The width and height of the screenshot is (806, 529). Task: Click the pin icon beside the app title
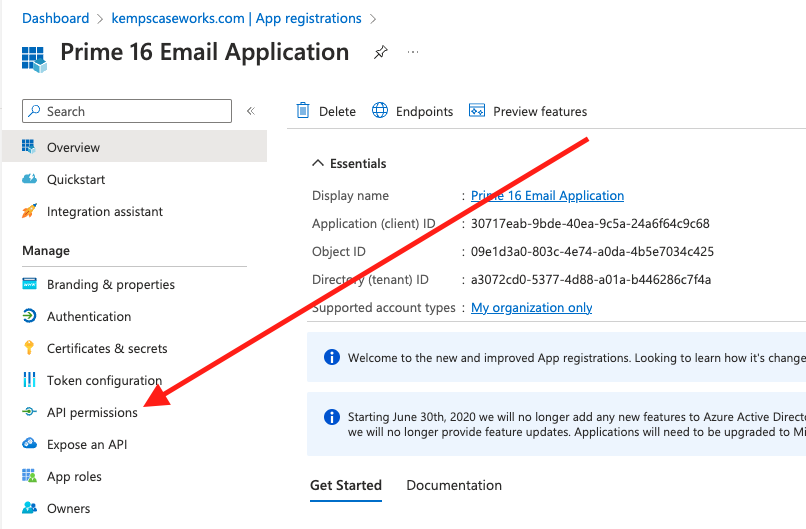(x=380, y=53)
